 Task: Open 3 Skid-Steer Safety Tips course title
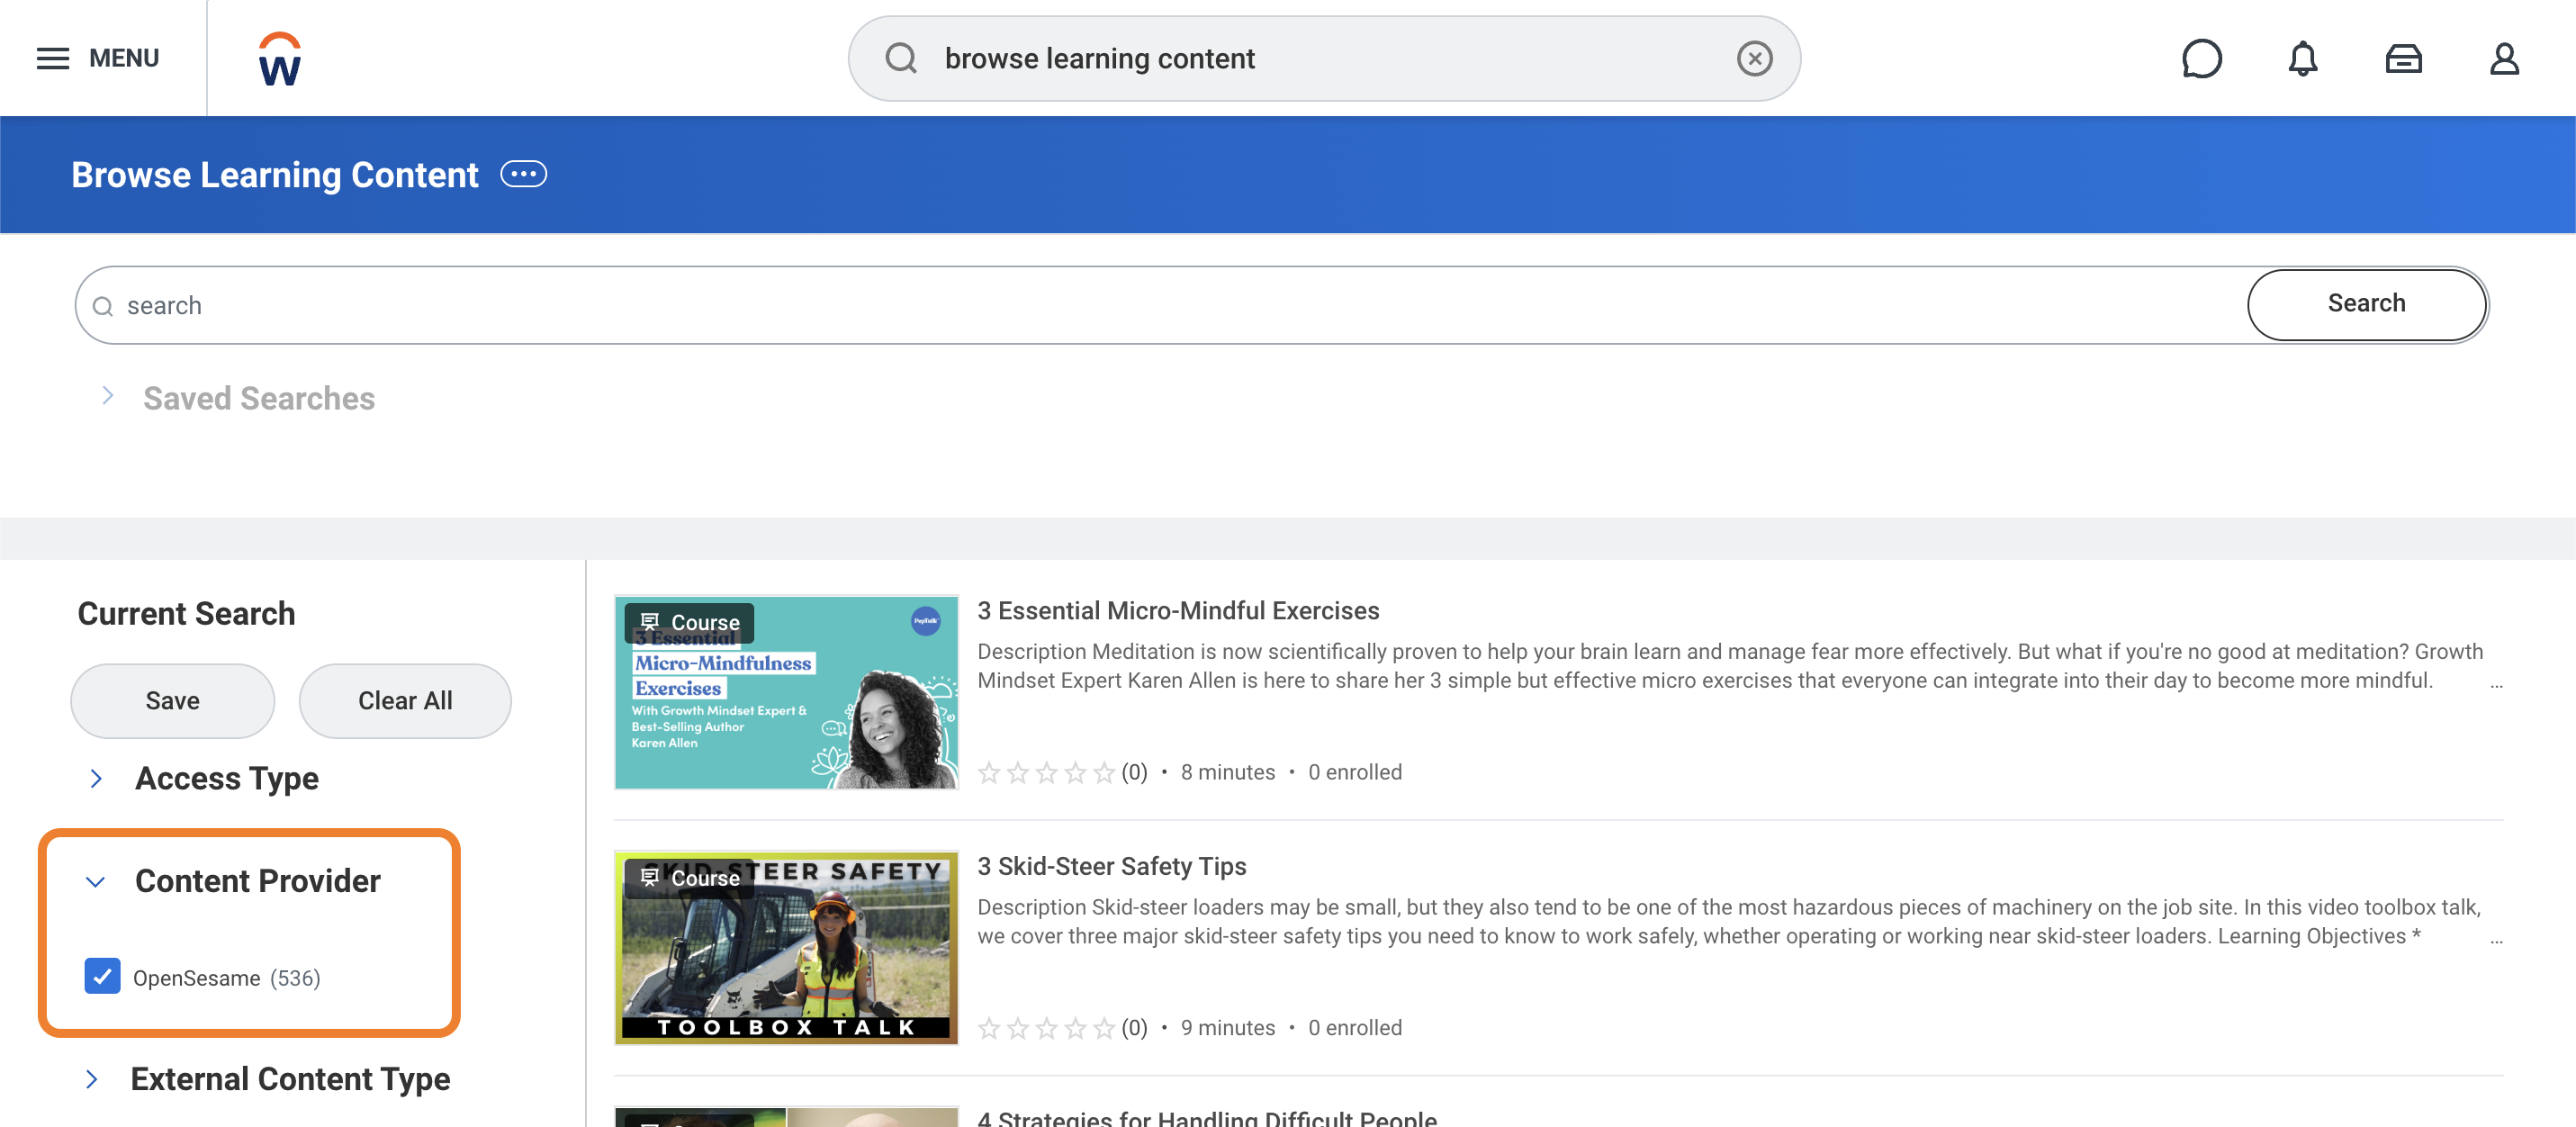[1112, 867]
